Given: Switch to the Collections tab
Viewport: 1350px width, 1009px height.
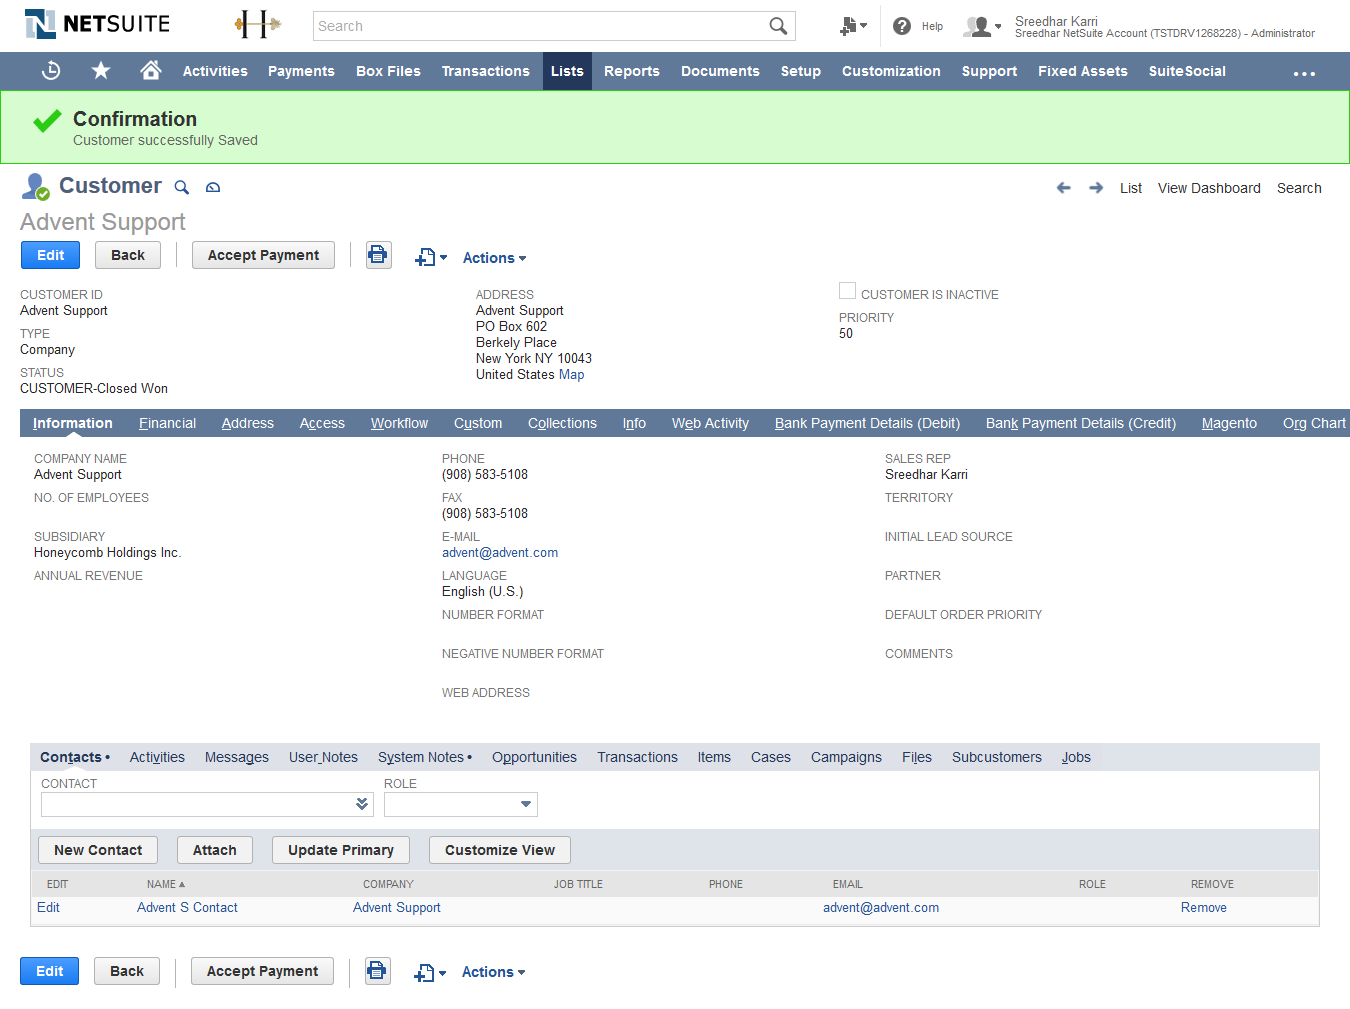Looking at the screenshot, I should pos(562,423).
